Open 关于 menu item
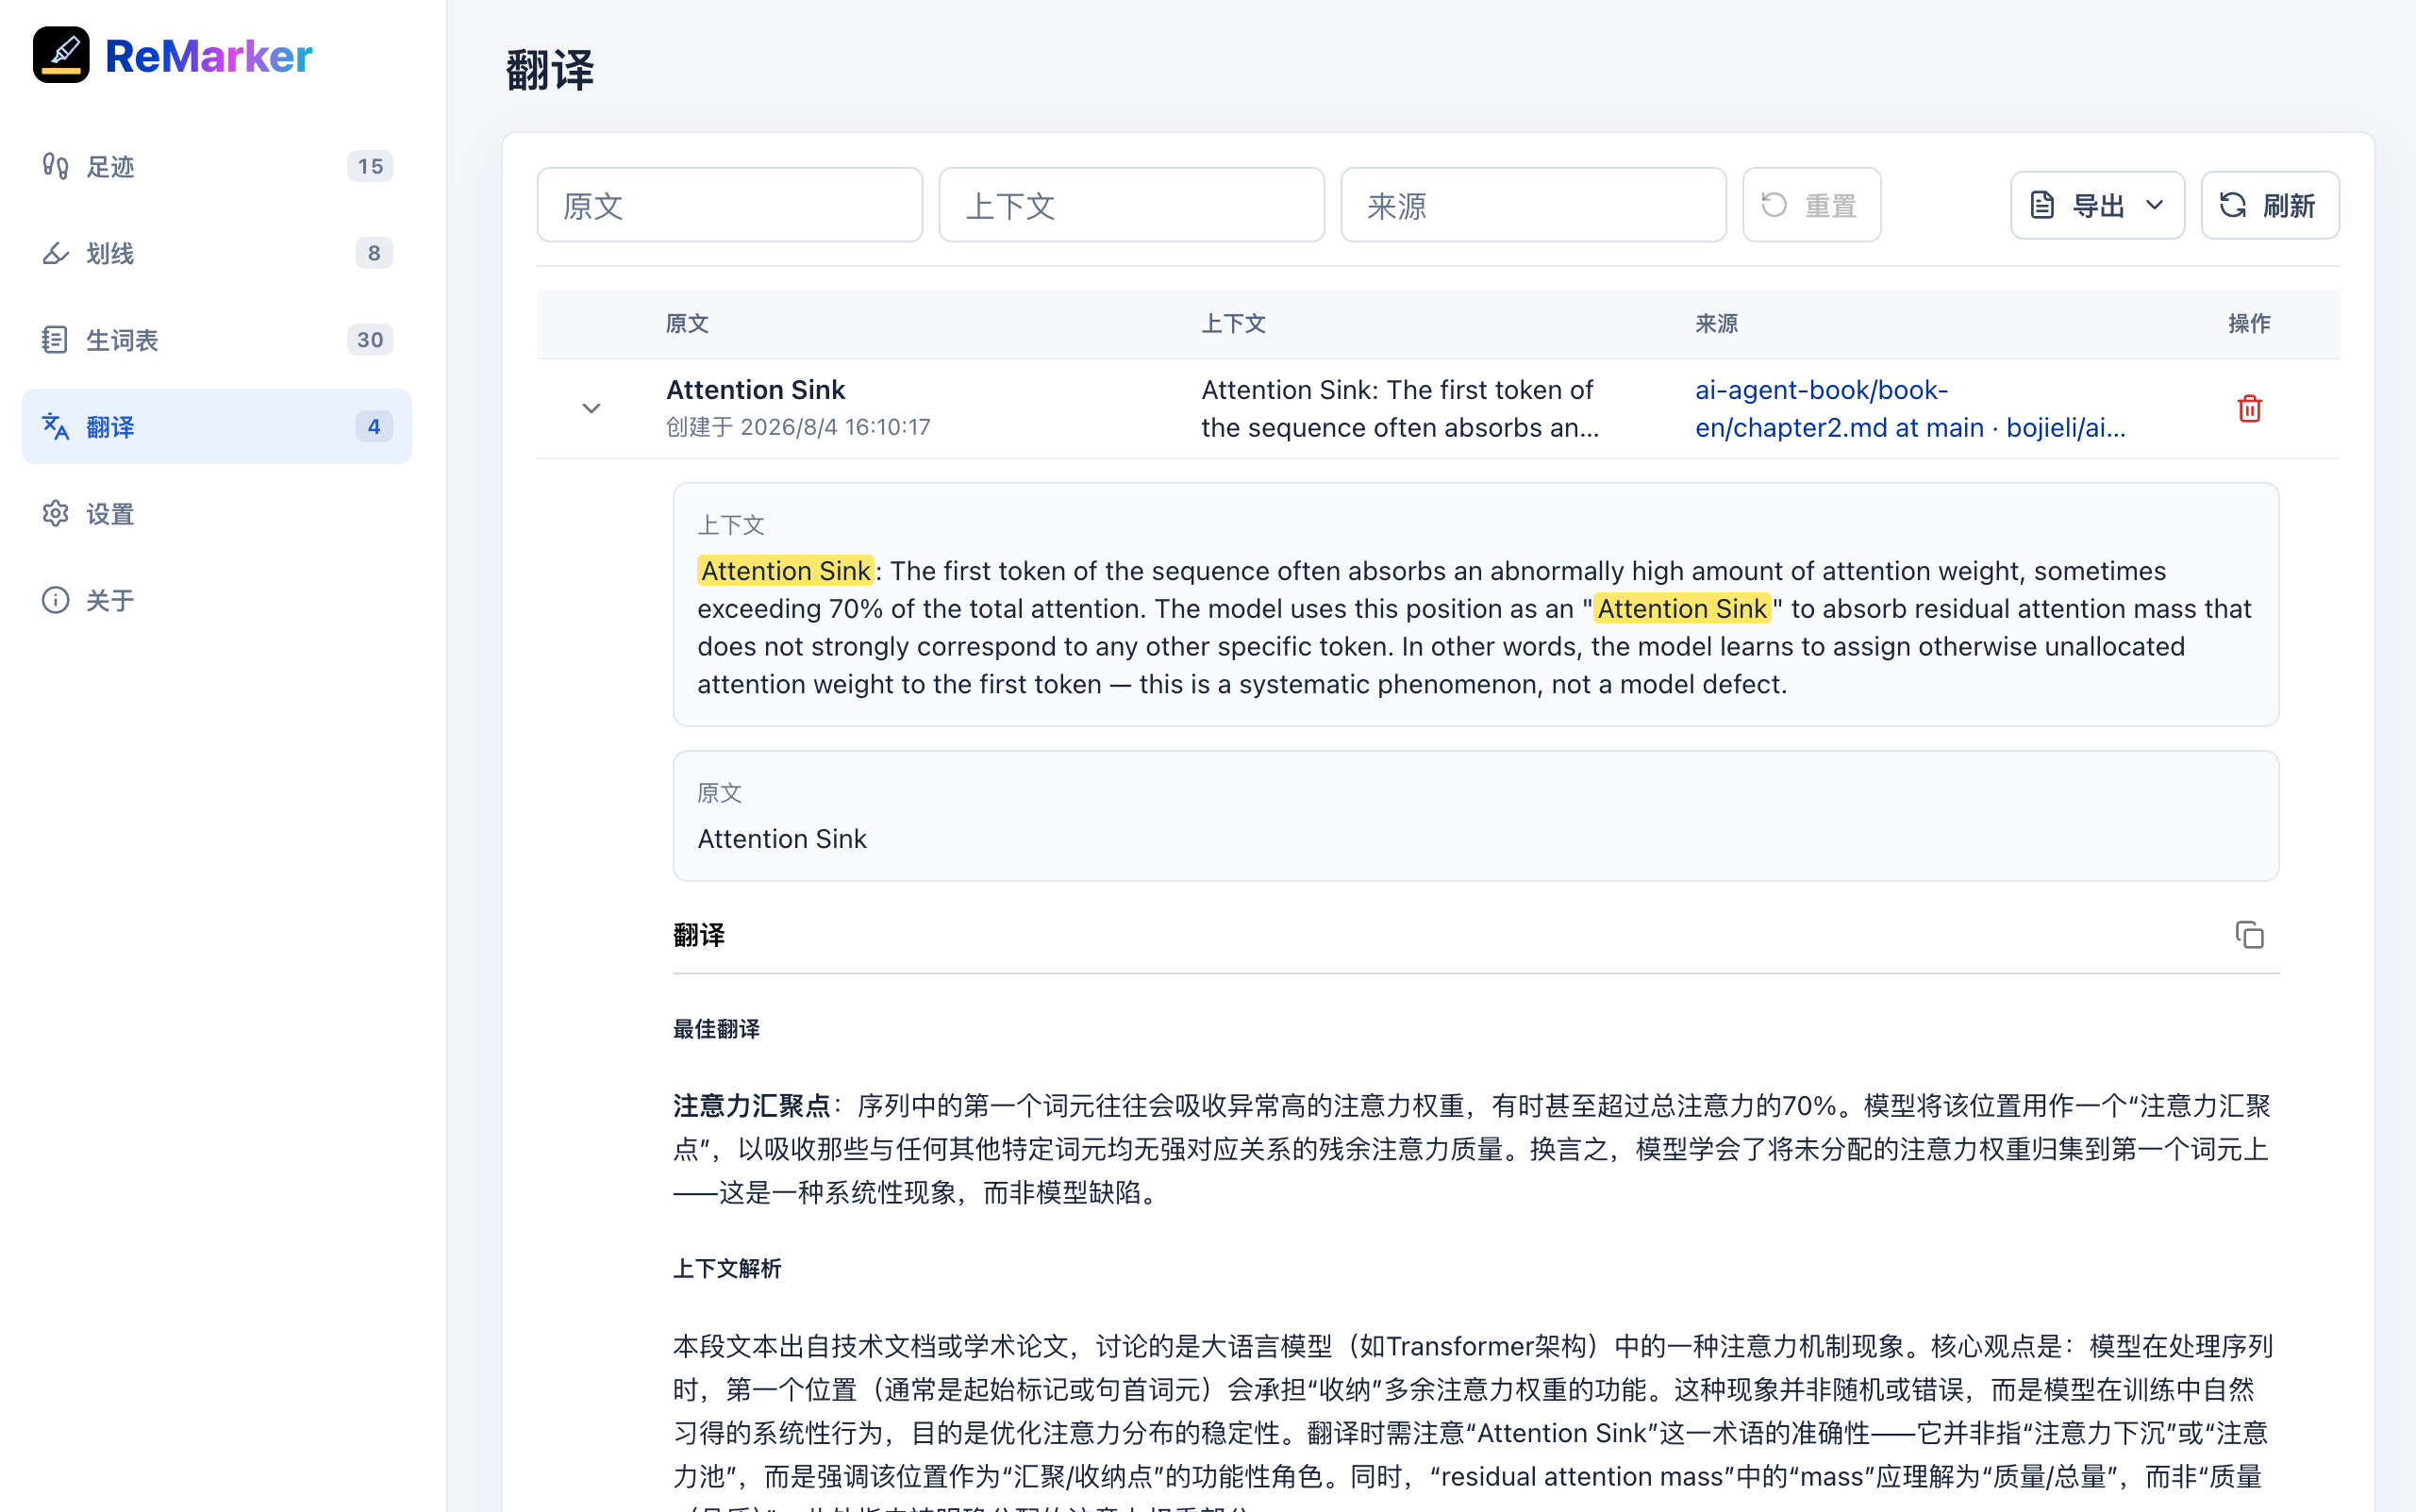 click(x=216, y=600)
